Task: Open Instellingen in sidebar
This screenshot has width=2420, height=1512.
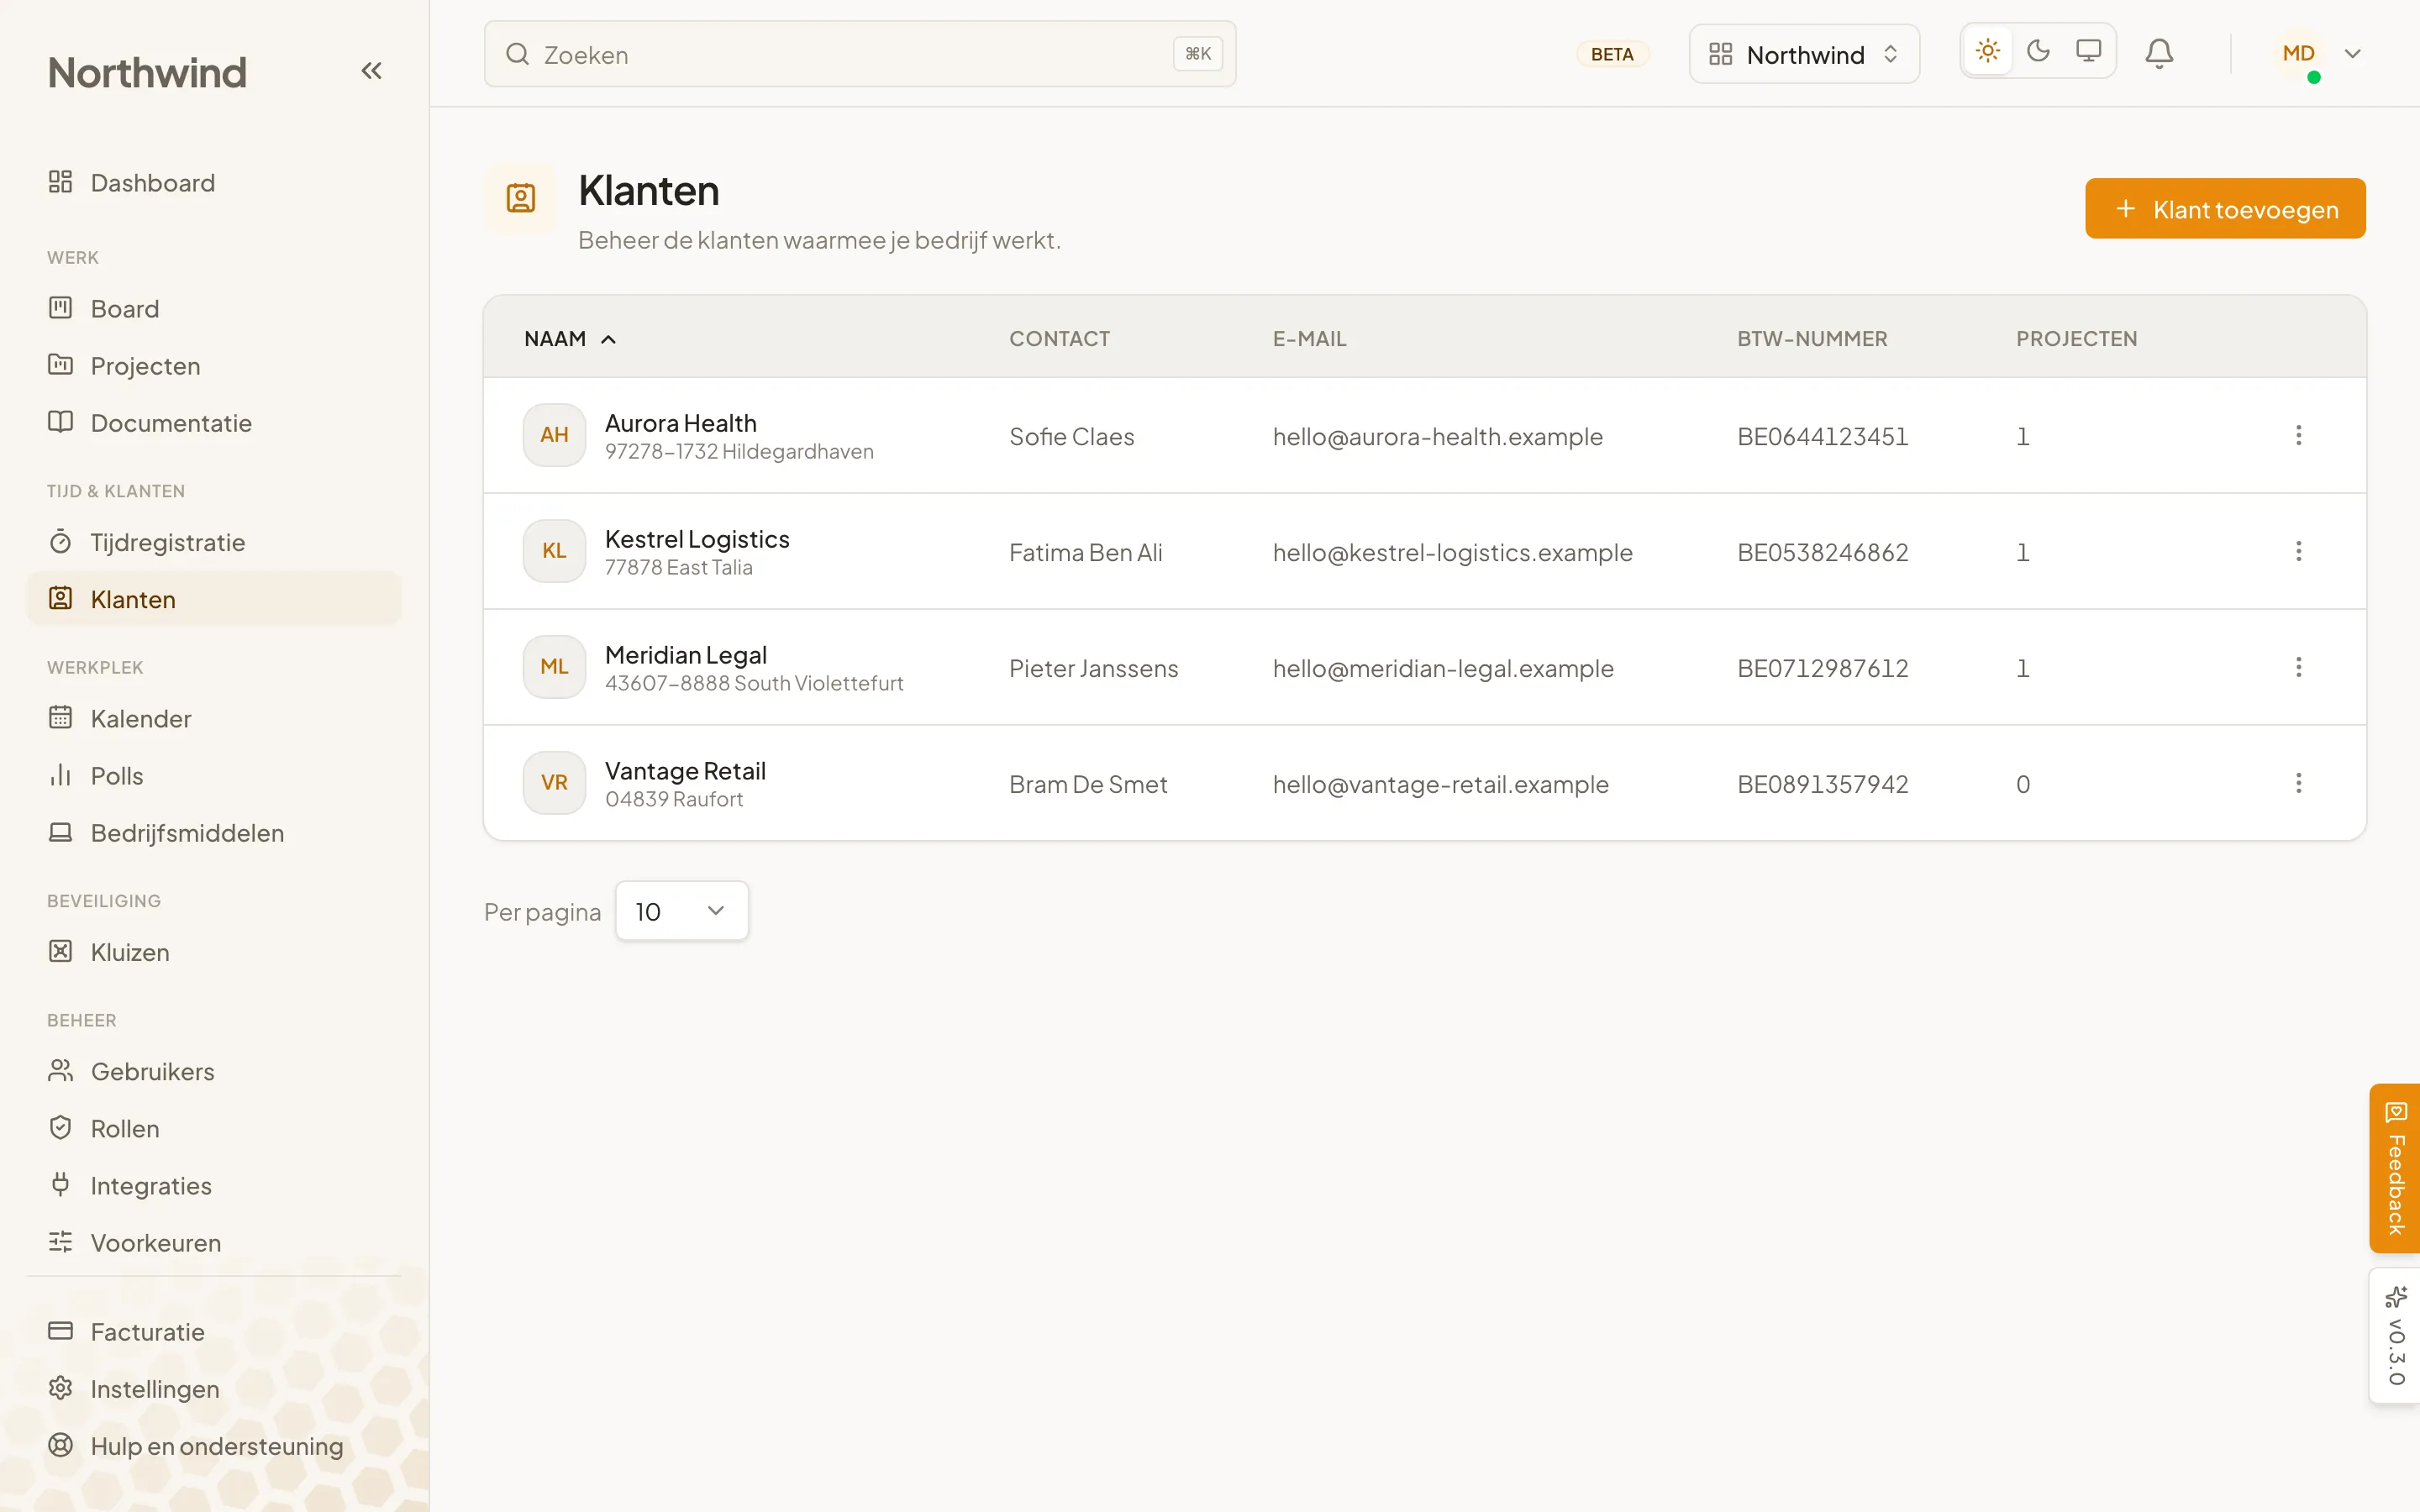Action: point(214,1389)
